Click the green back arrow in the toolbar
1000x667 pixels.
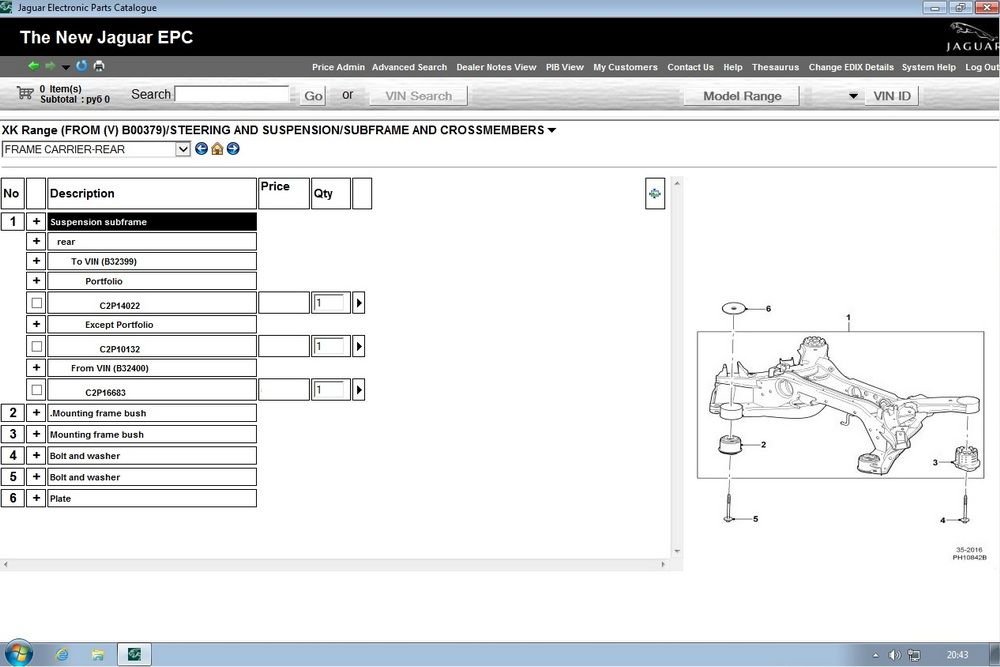pos(34,67)
